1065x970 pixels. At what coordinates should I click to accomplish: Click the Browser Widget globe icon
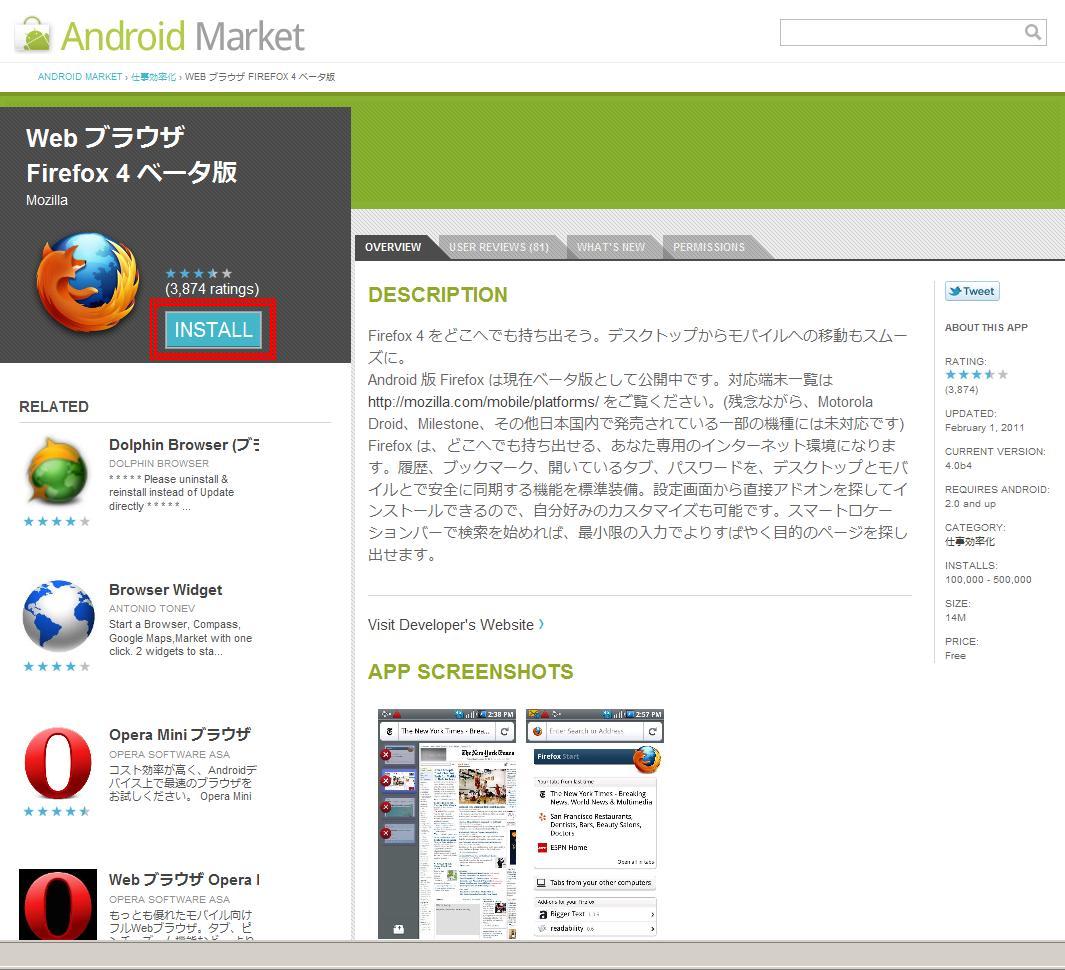58,615
